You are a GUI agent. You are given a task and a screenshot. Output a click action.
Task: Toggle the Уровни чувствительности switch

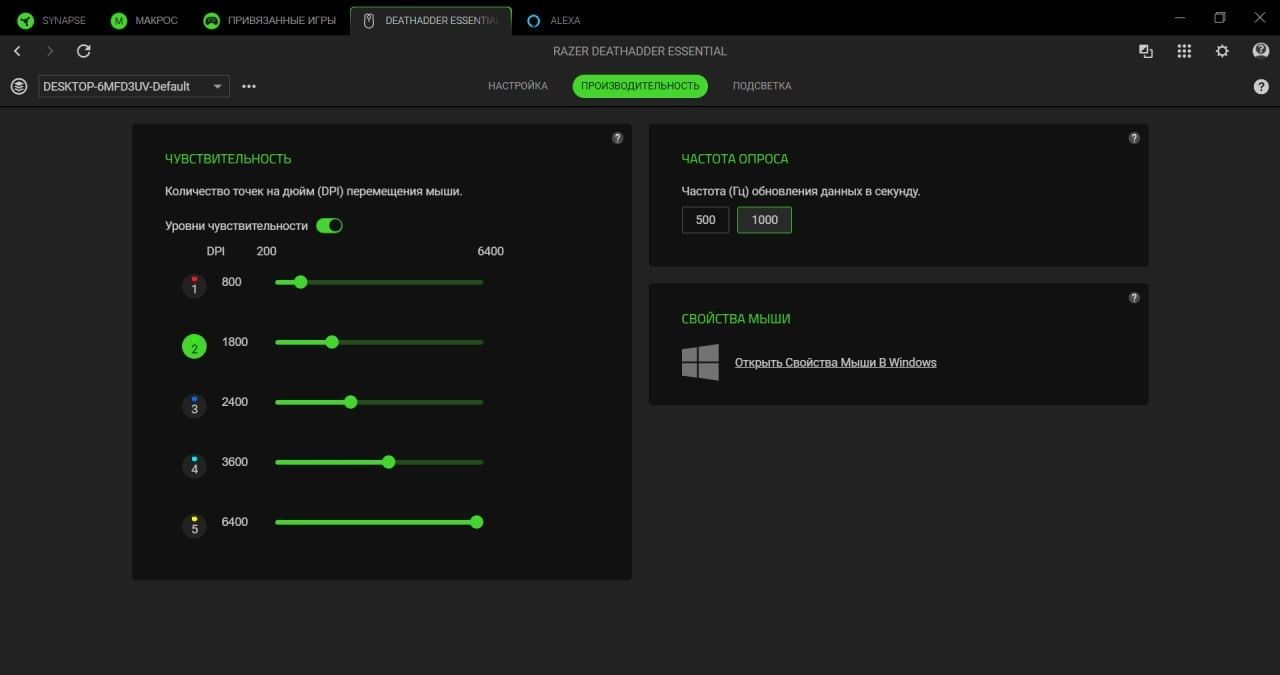(329, 226)
